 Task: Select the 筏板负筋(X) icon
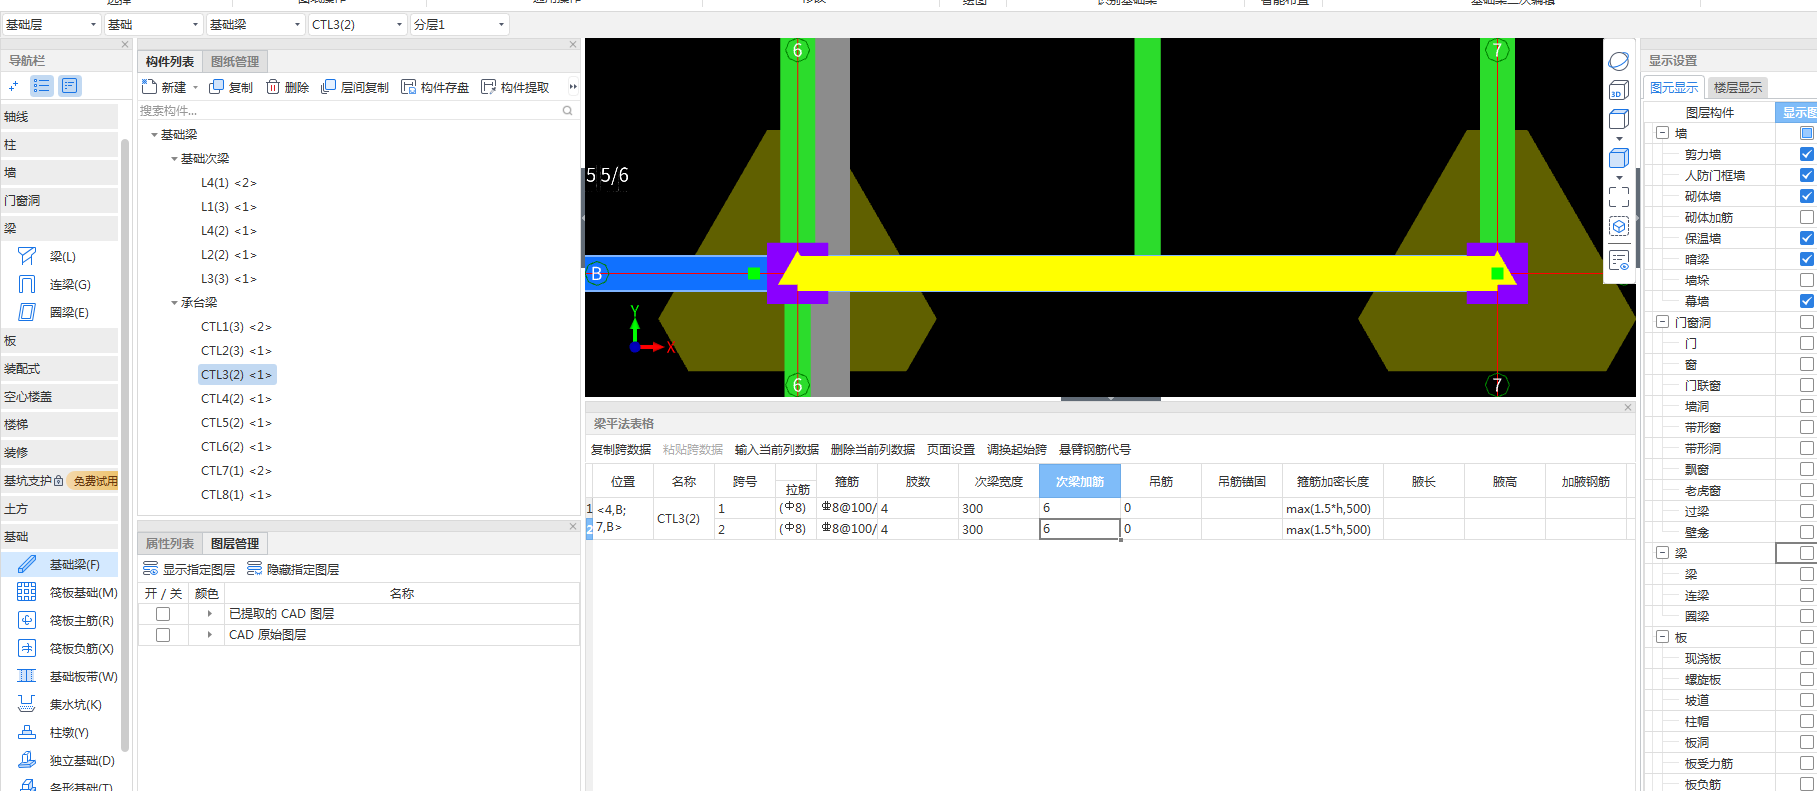[x=27, y=649]
